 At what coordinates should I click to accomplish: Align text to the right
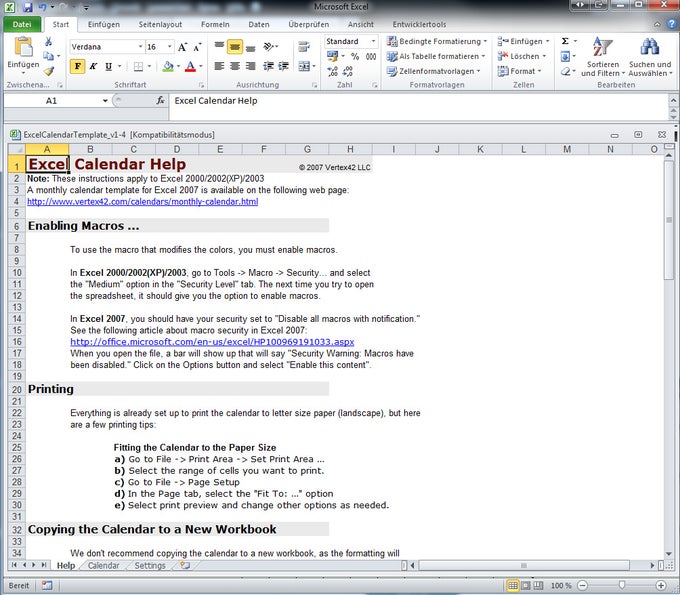click(250, 66)
